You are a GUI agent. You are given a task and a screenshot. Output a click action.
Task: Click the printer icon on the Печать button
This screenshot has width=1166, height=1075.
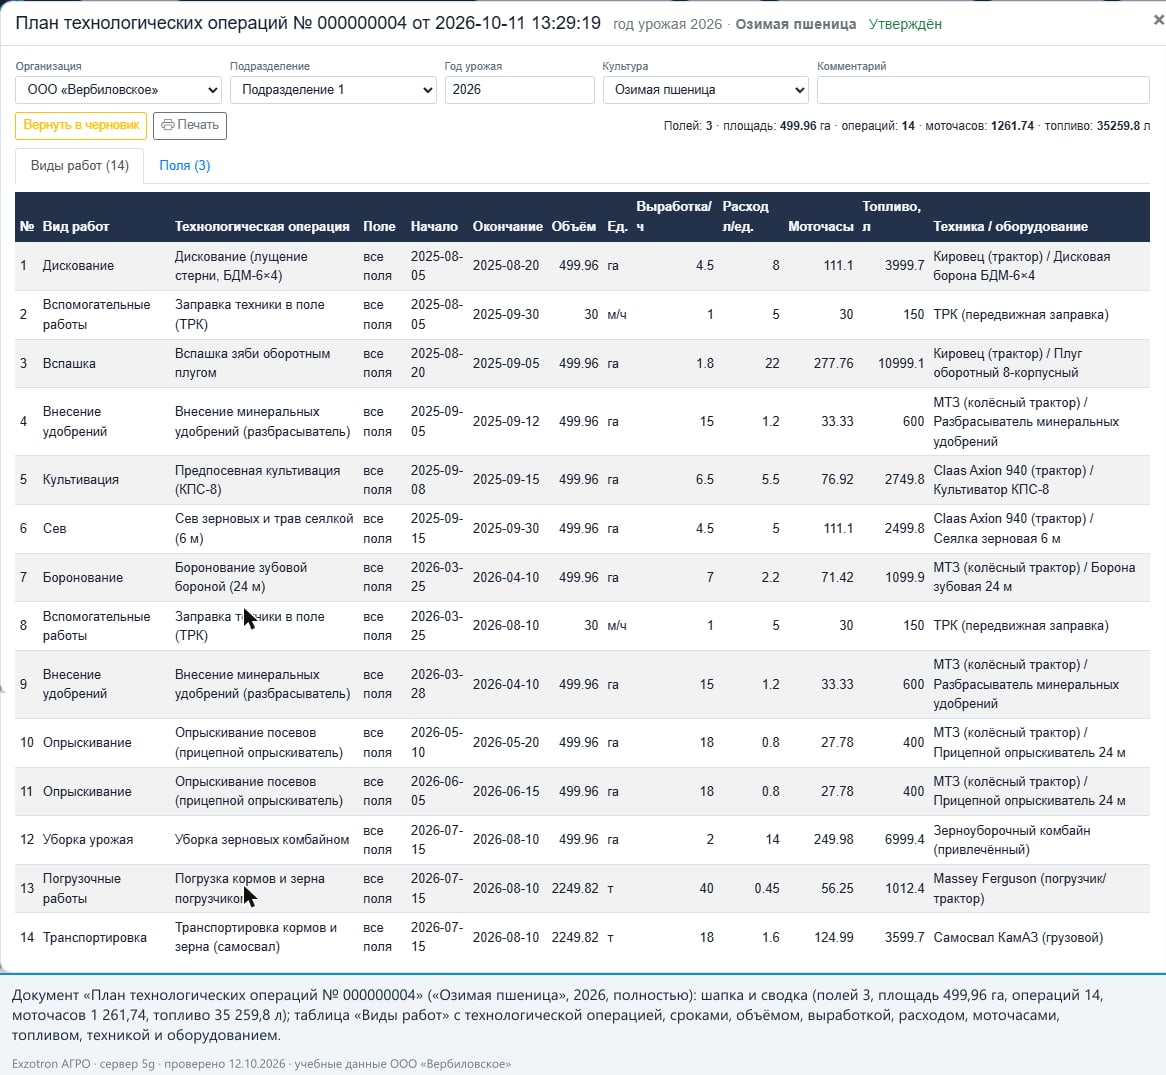coord(168,125)
